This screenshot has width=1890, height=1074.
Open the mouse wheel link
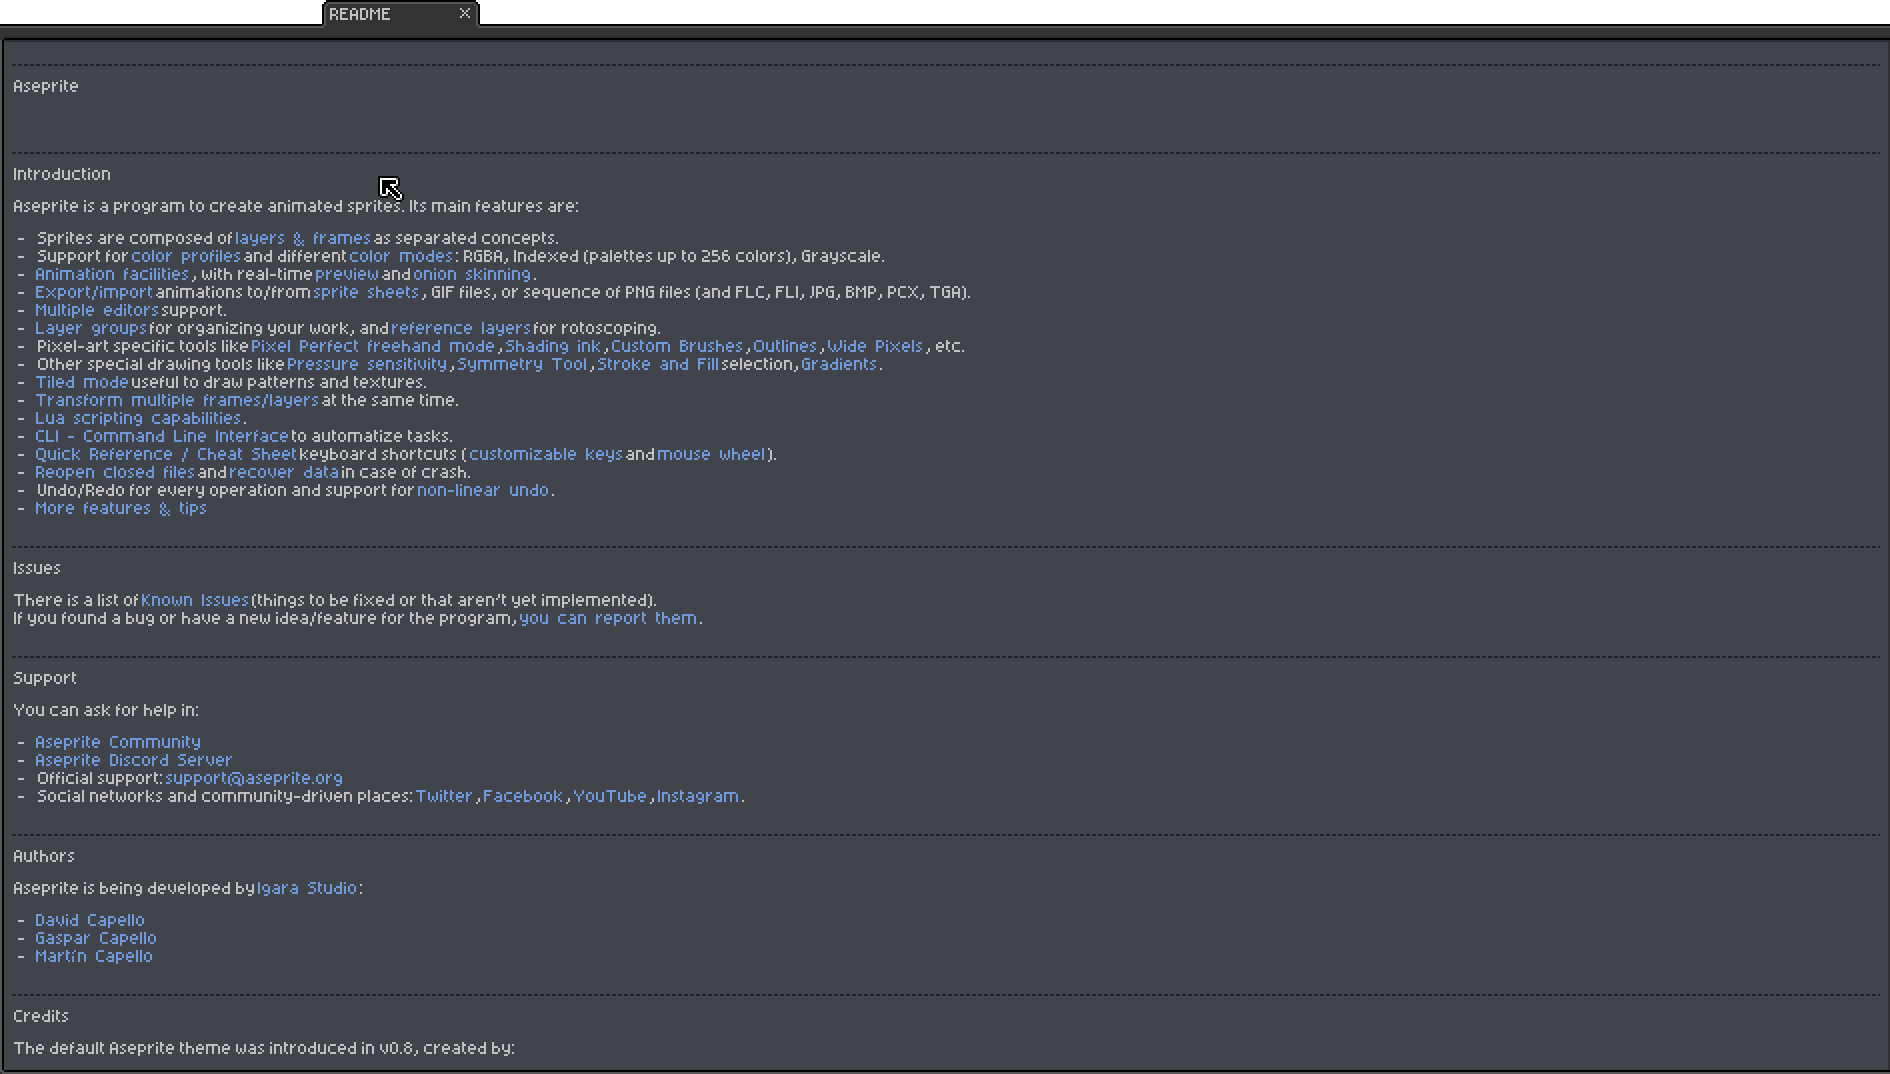[711, 454]
